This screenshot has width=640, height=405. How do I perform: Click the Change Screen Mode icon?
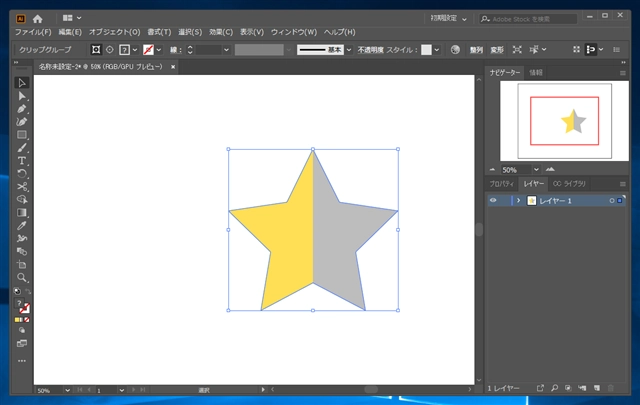[x=22, y=343]
